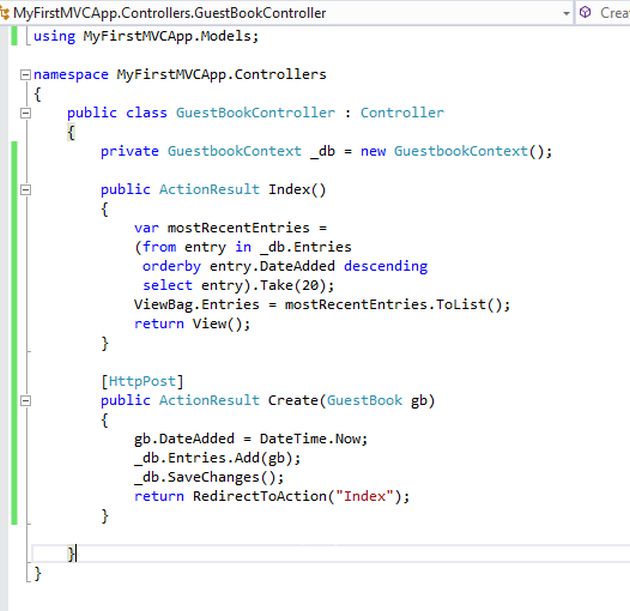630x611 pixels.
Task: Click 'MyFirstMVCApp.Models' in the using statement
Action: pyautogui.click(x=167, y=36)
